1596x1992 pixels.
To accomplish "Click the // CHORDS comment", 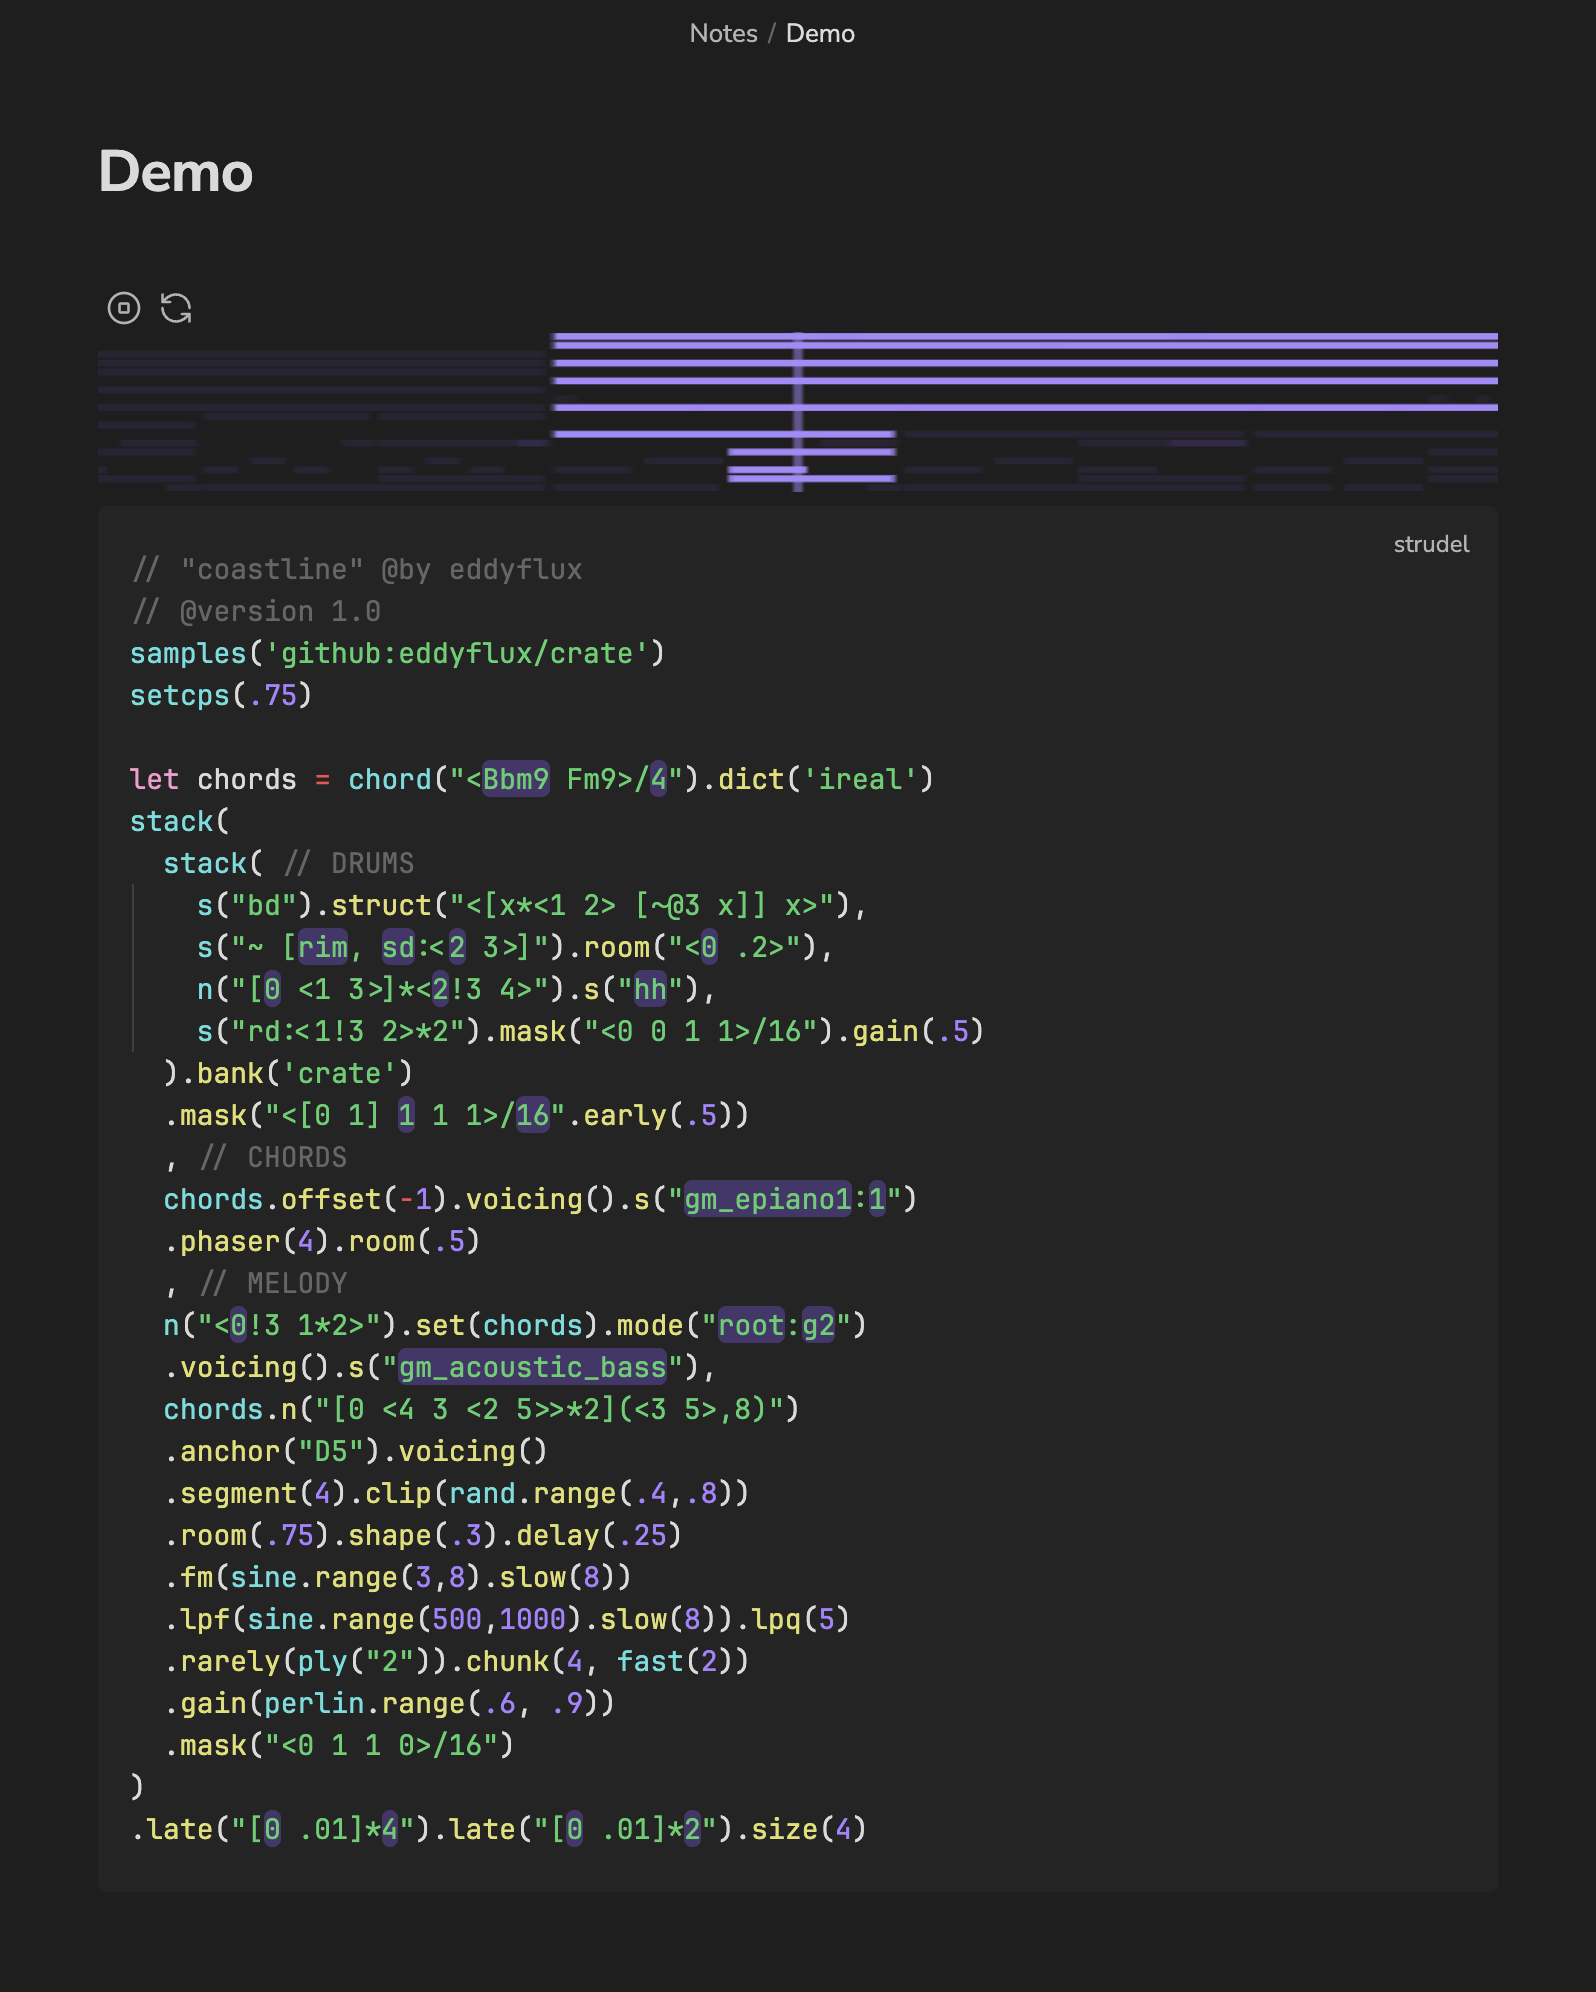I will pyautogui.click(x=273, y=1157).
